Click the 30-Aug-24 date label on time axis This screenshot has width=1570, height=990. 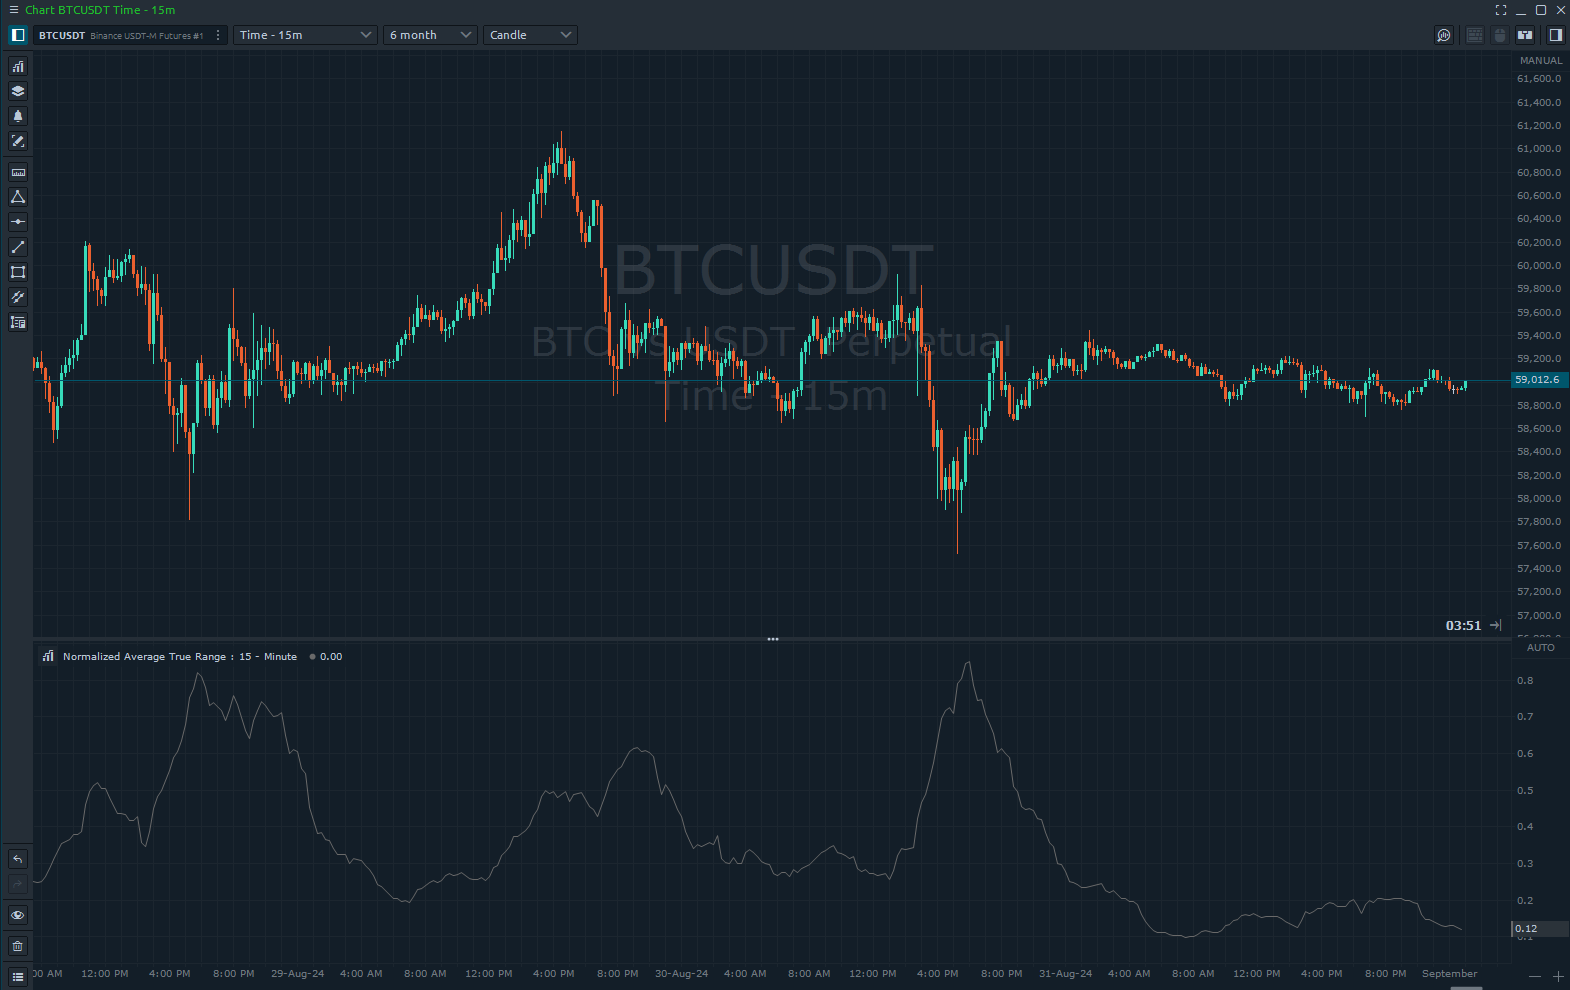pos(682,974)
